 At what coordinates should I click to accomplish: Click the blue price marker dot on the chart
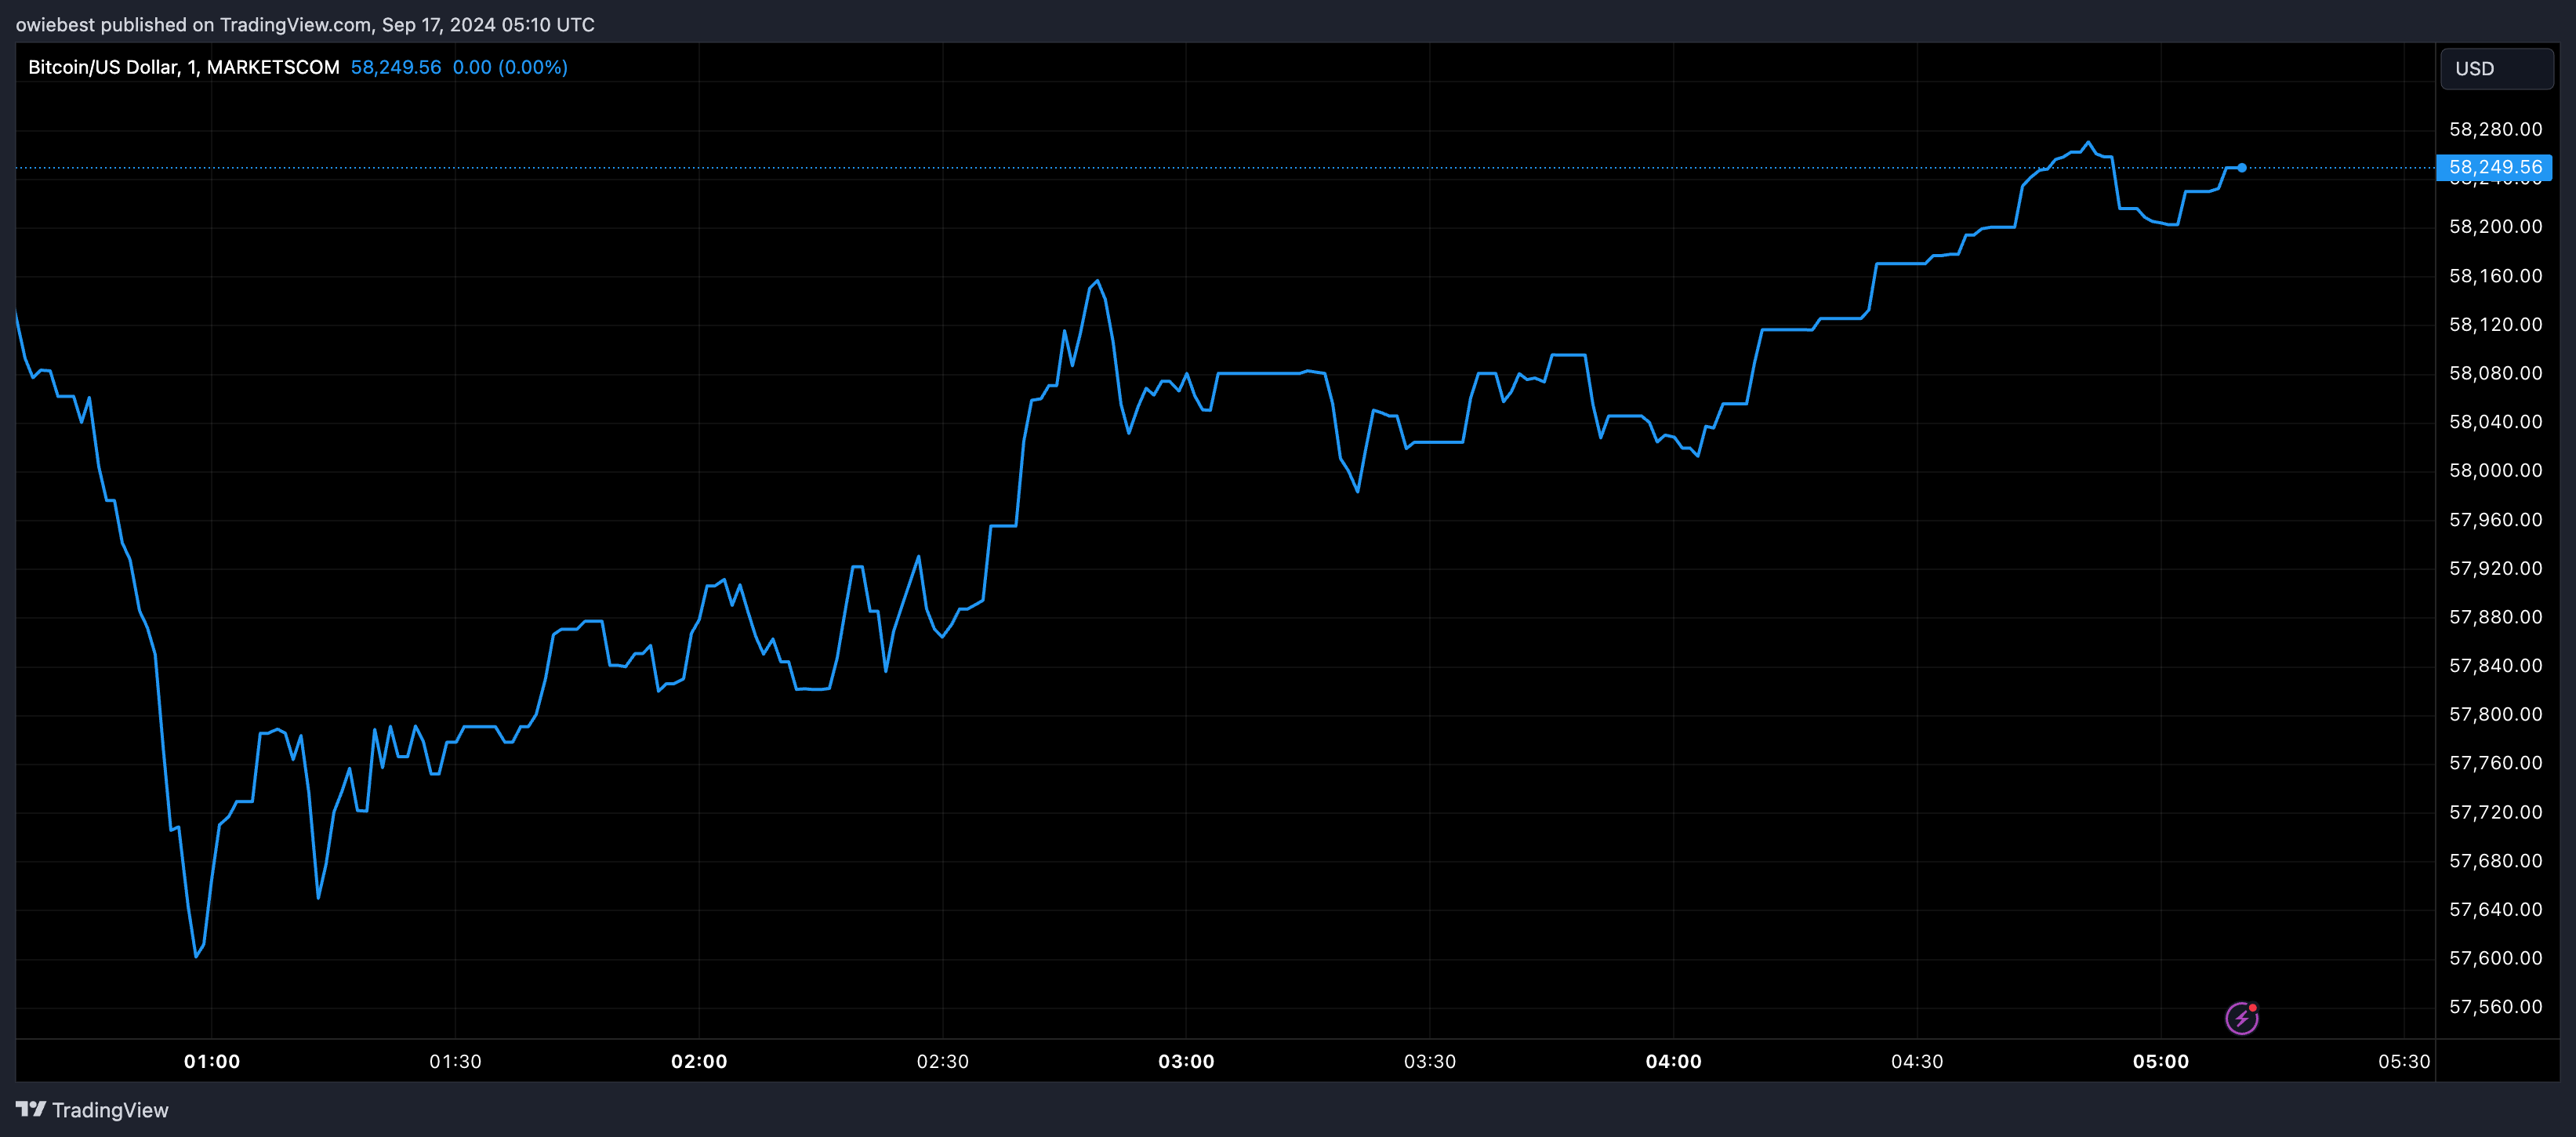click(x=2242, y=168)
